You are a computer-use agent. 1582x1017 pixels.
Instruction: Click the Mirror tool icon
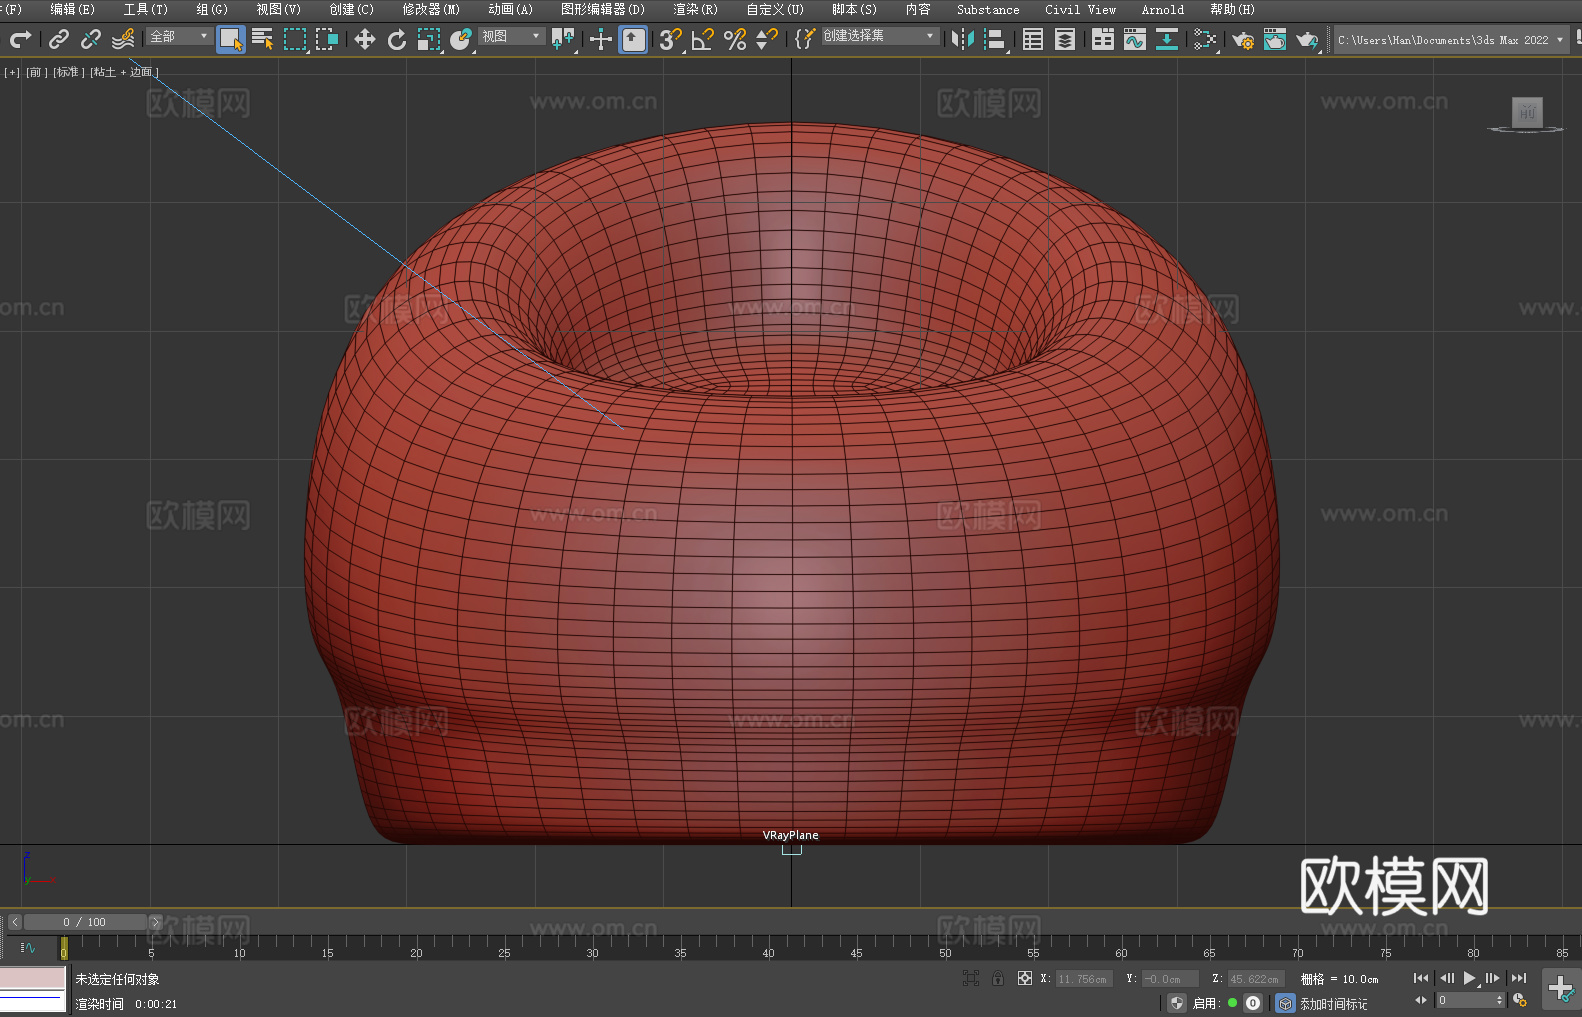point(963,39)
